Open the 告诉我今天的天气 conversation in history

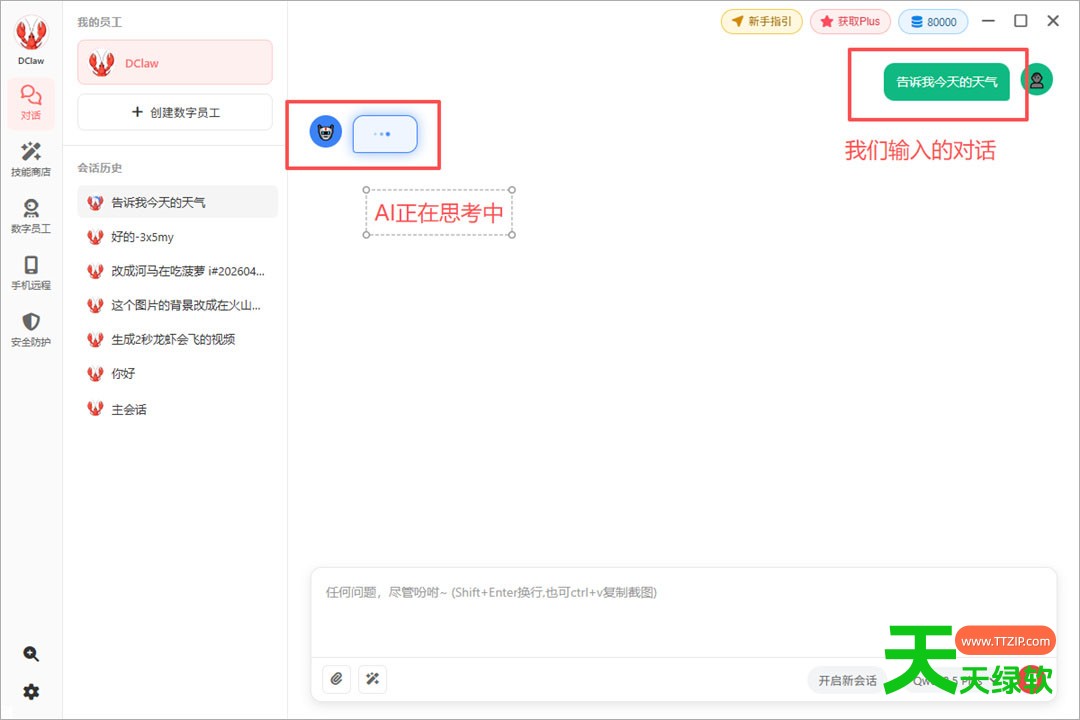point(178,202)
